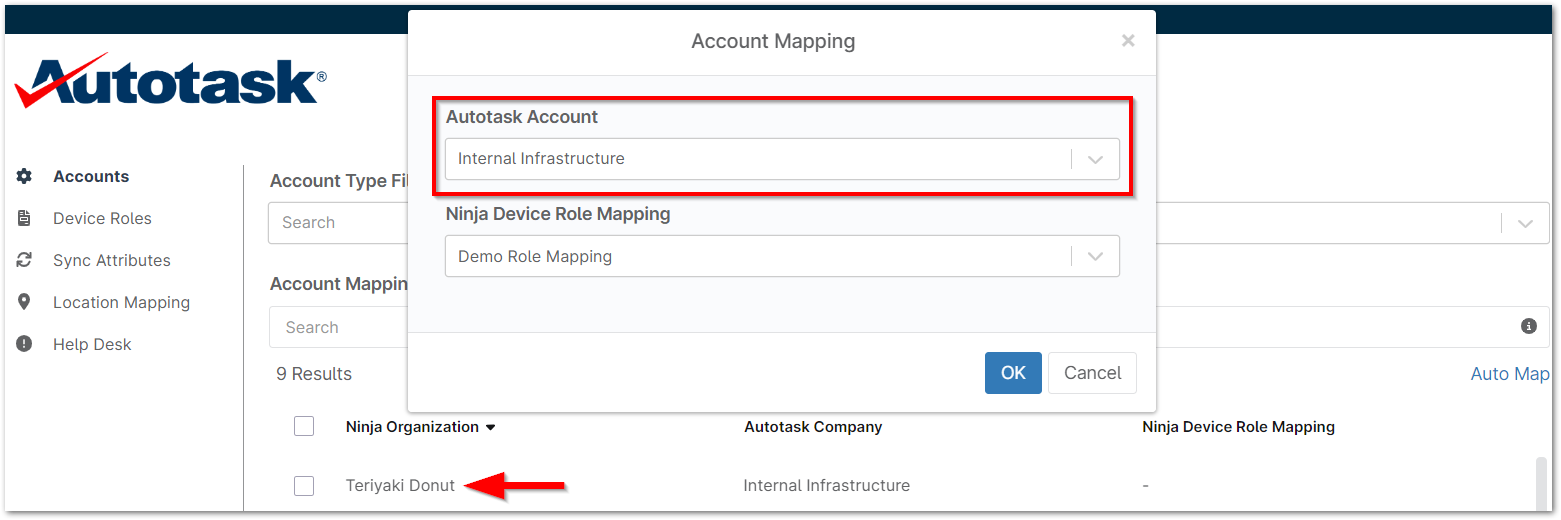The height and width of the screenshot is (520, 1561).
Task: Click the Help Desk alert icon
Action: click(x=24, y=344)
